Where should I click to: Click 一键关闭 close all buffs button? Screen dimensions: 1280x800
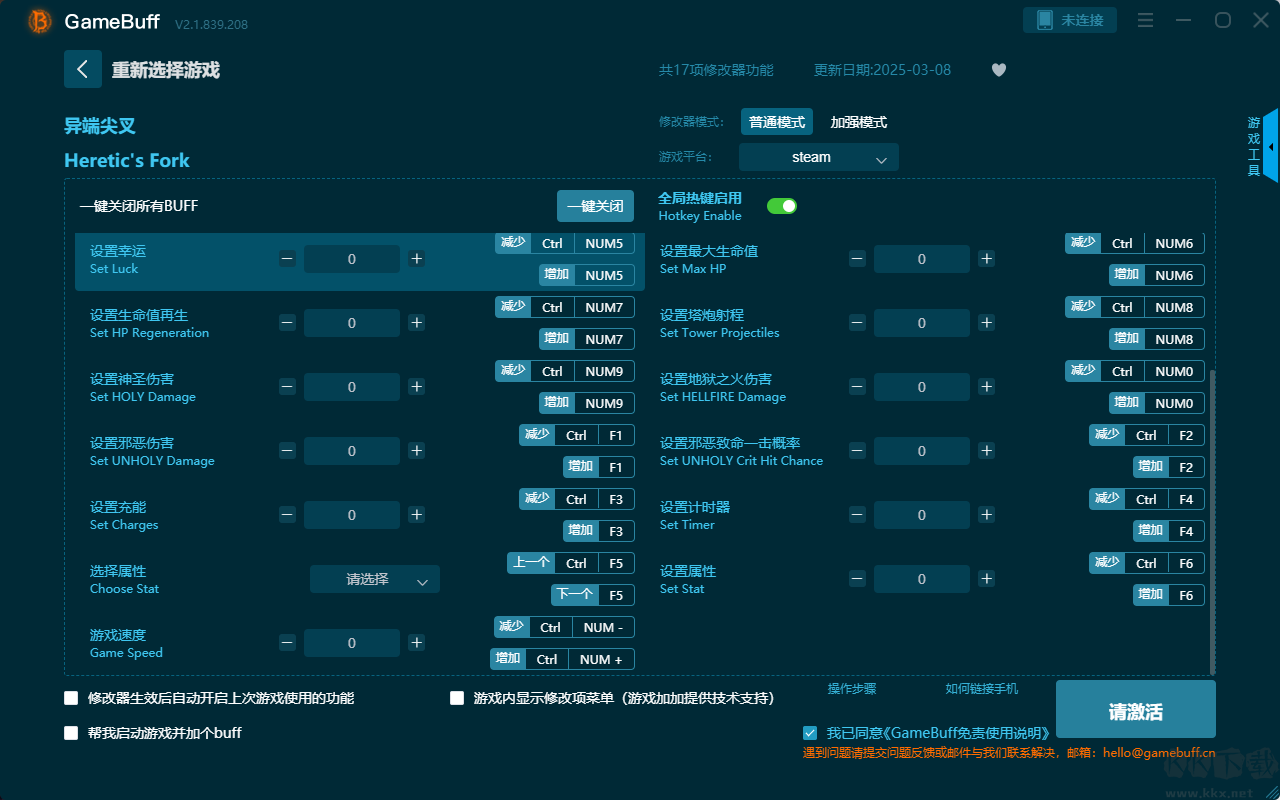[596, 206]
